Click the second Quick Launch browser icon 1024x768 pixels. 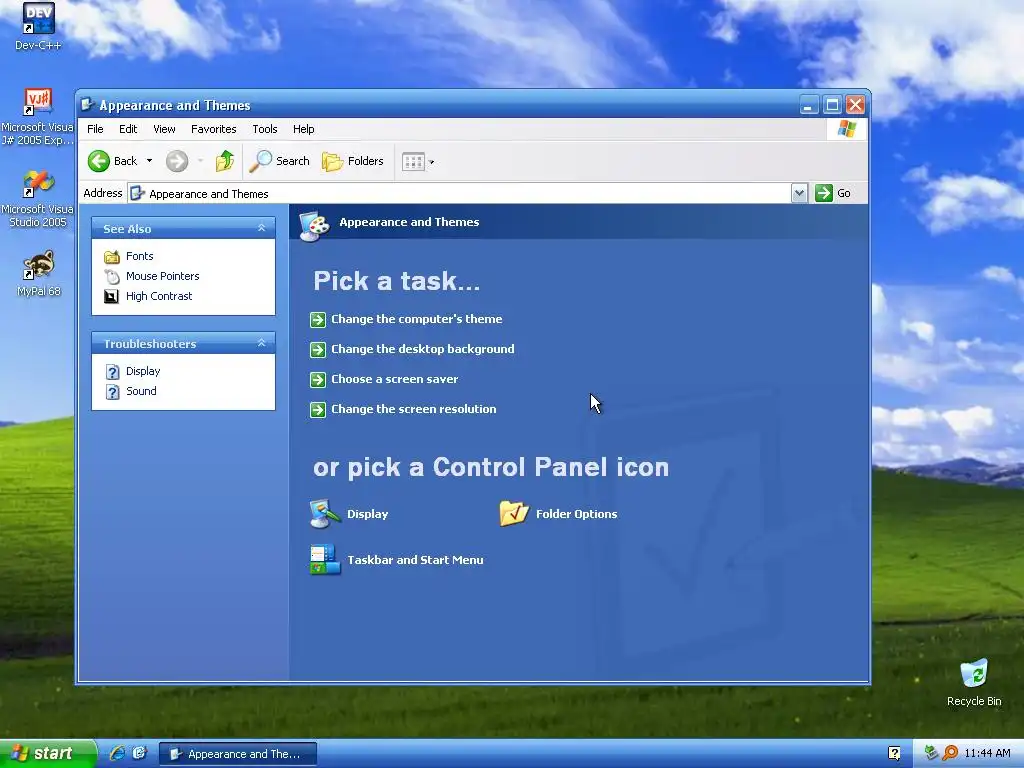pyautogui.click(x=140, y=753)
